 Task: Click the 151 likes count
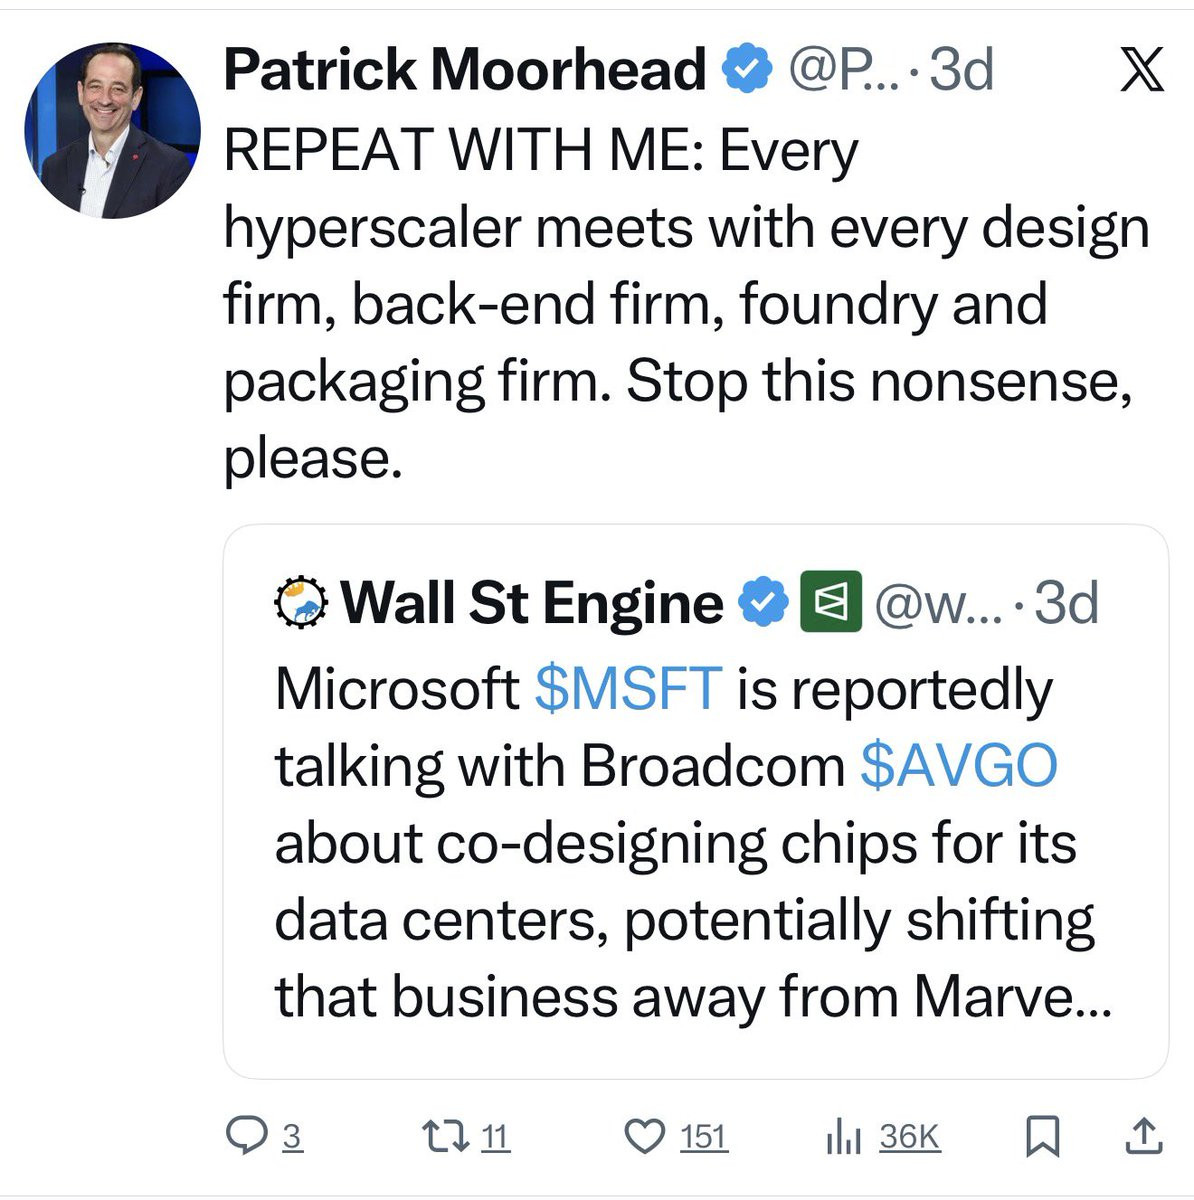pyautogui.click(x=704, y=1137)
